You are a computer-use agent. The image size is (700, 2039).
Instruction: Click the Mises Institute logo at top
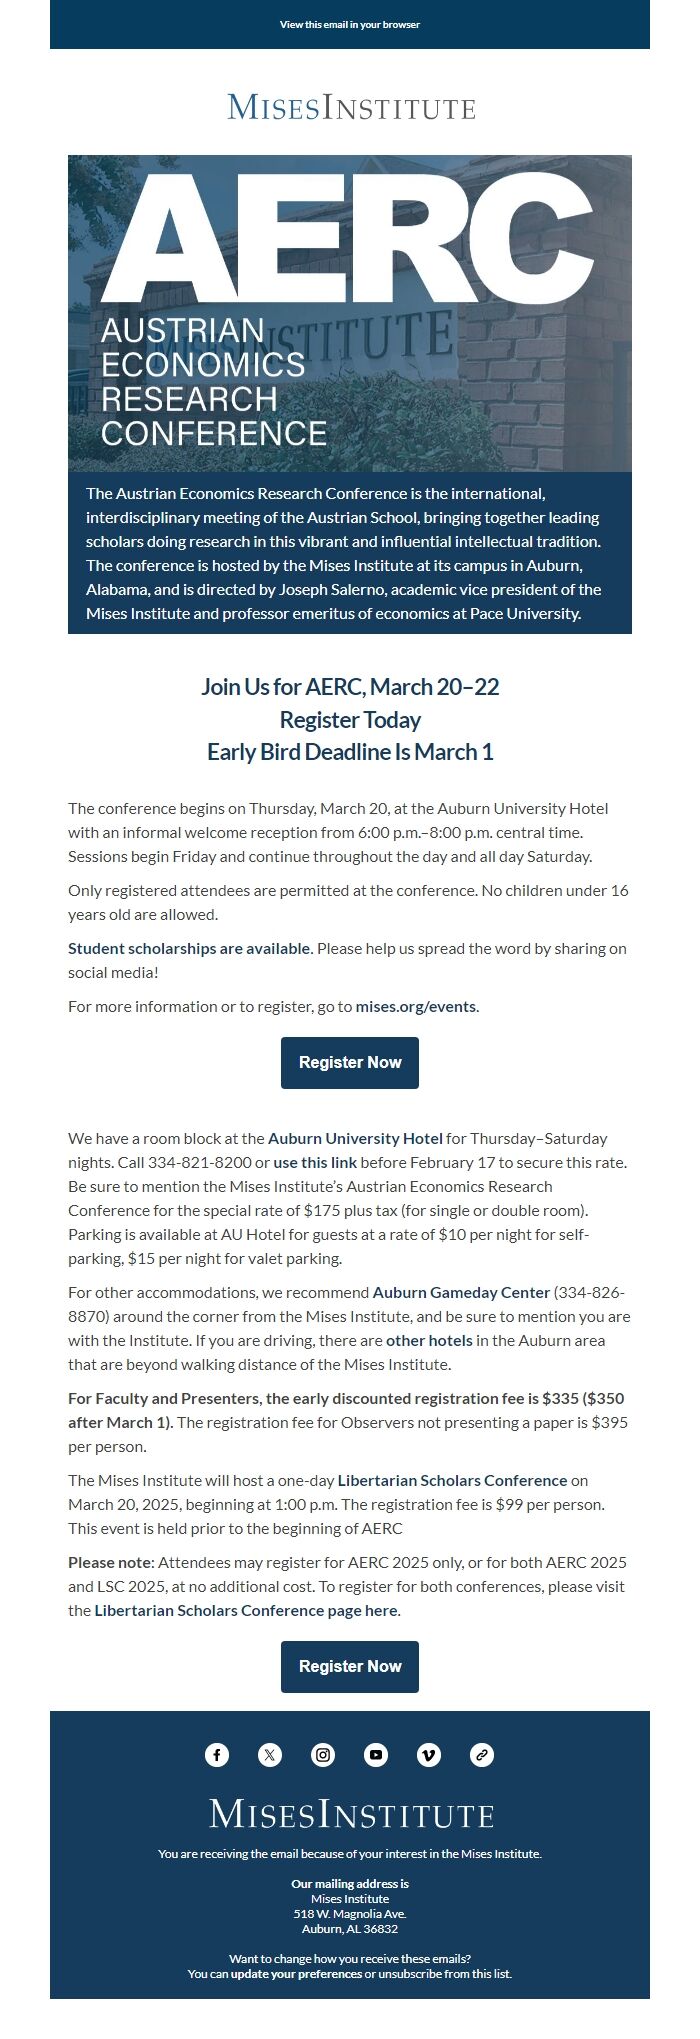(350, 107)
